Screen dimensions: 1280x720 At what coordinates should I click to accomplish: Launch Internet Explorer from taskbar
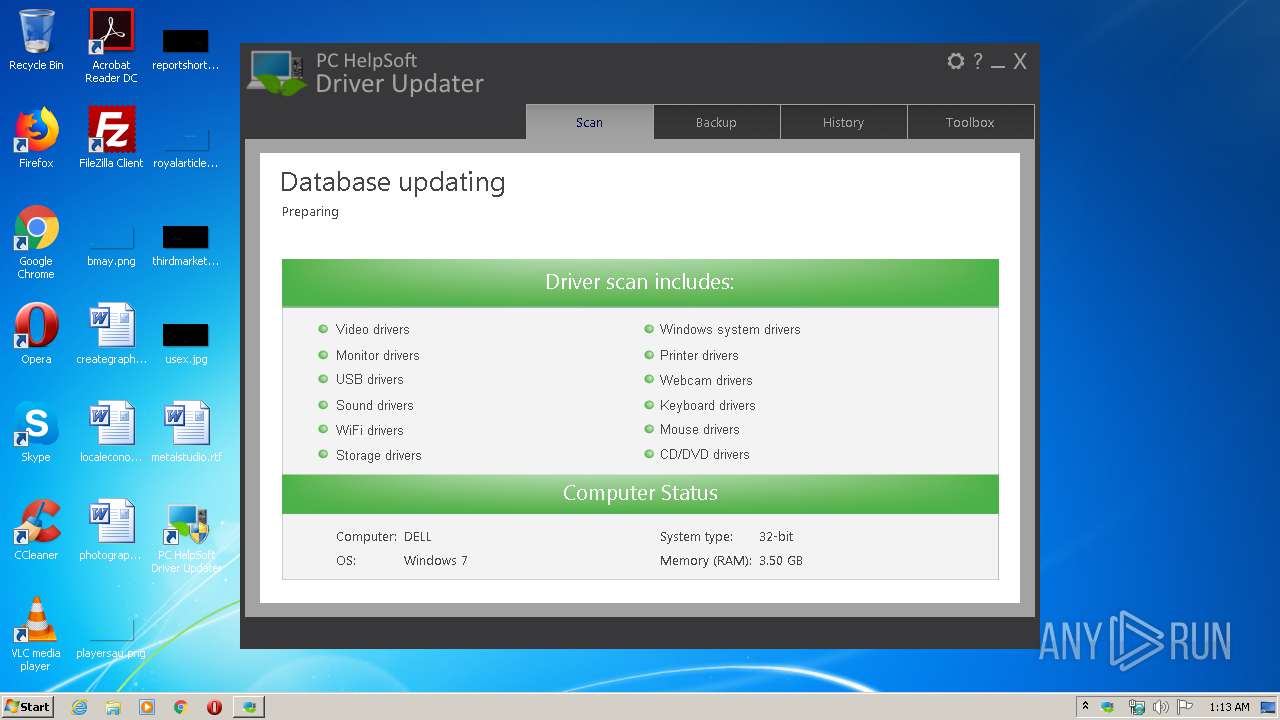(x=79, y=707)
